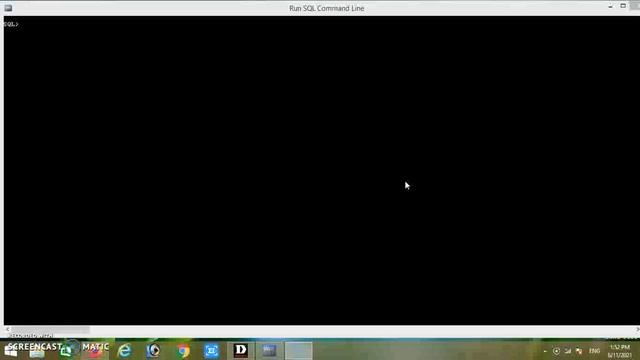Image resolution: width=640 pixels, height=360 pixels.
Task: Open the SQL Command Line window system menu icon
Action: tap(8, 8)
